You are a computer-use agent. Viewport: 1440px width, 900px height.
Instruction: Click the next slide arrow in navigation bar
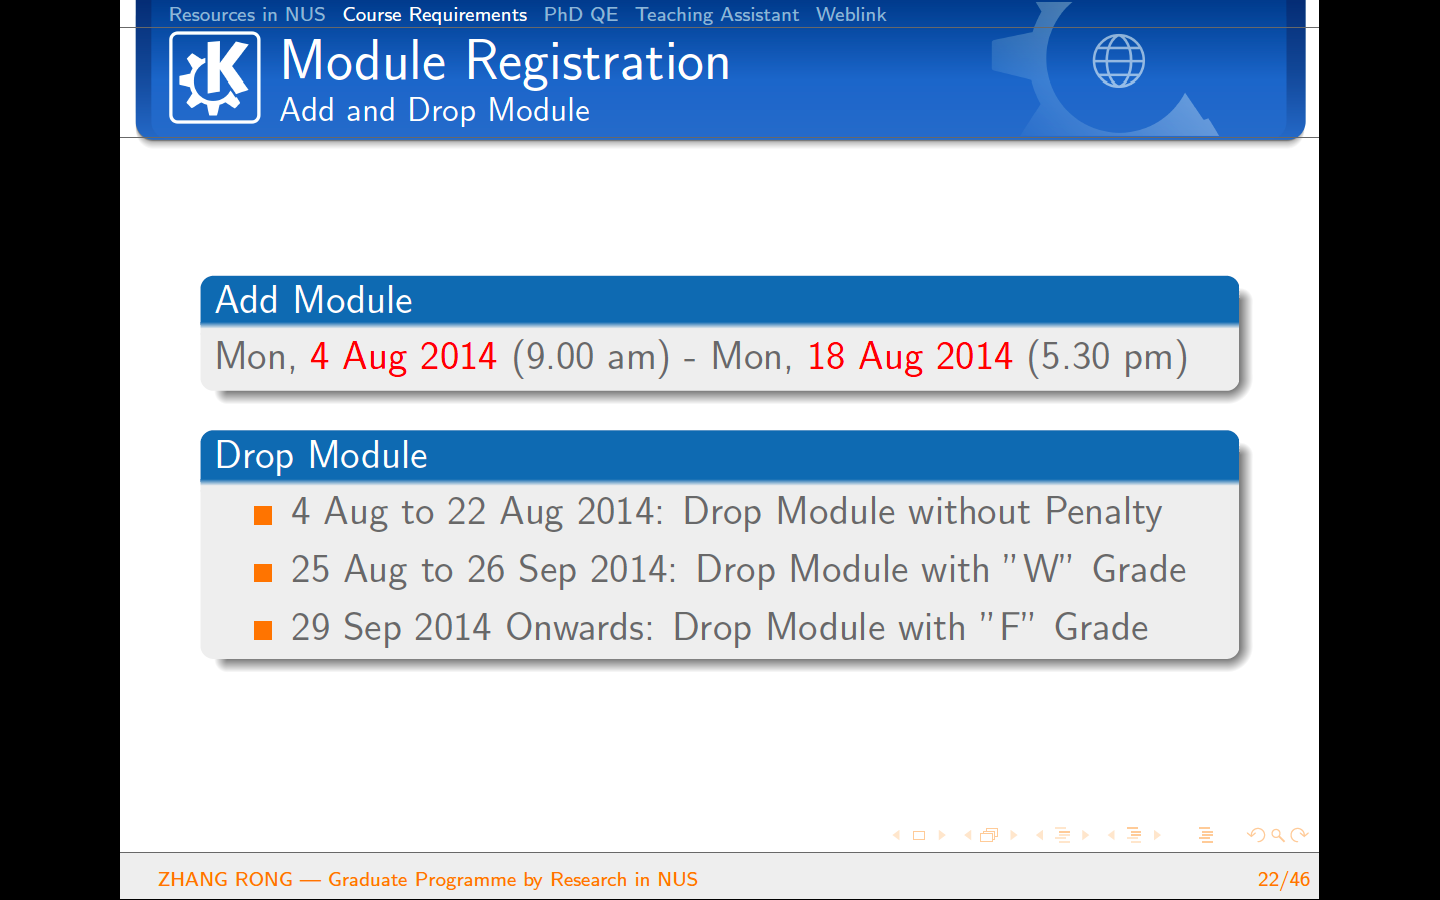pyautogui.click(x=942, y=835)
